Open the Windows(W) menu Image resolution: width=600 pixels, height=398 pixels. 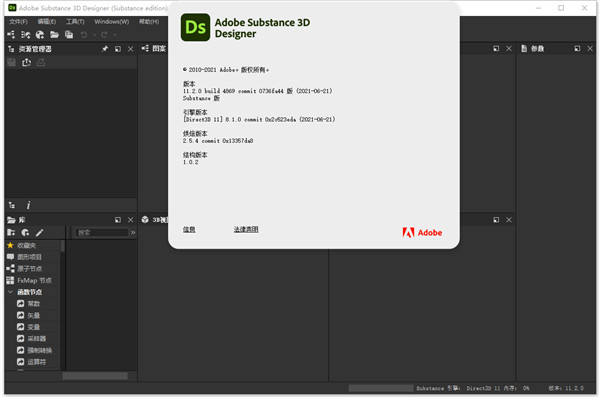click(111, 21)
